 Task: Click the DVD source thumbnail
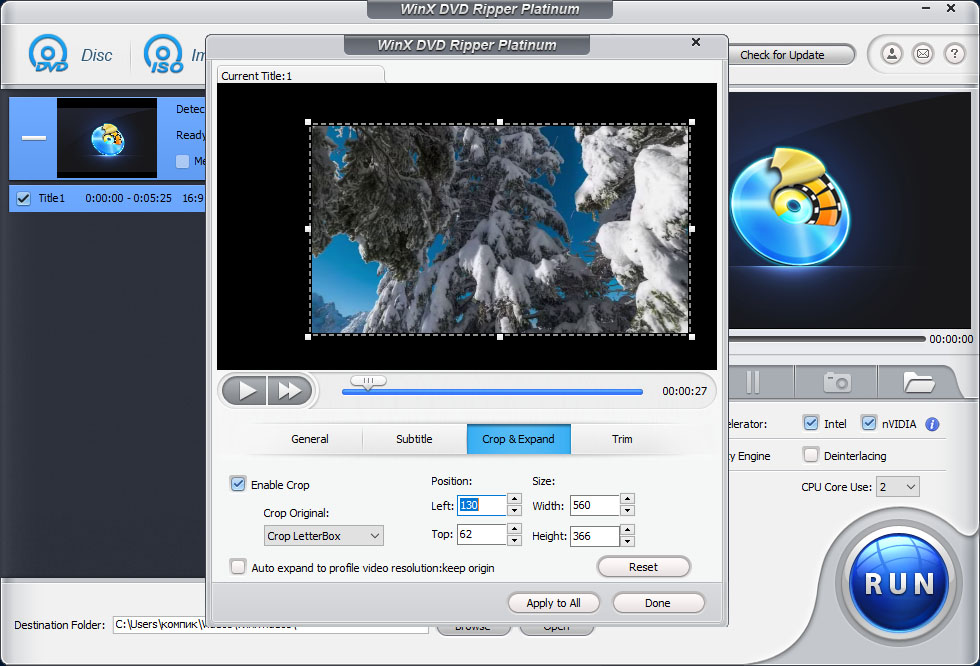pyautogui.click(x=107, y=138)
